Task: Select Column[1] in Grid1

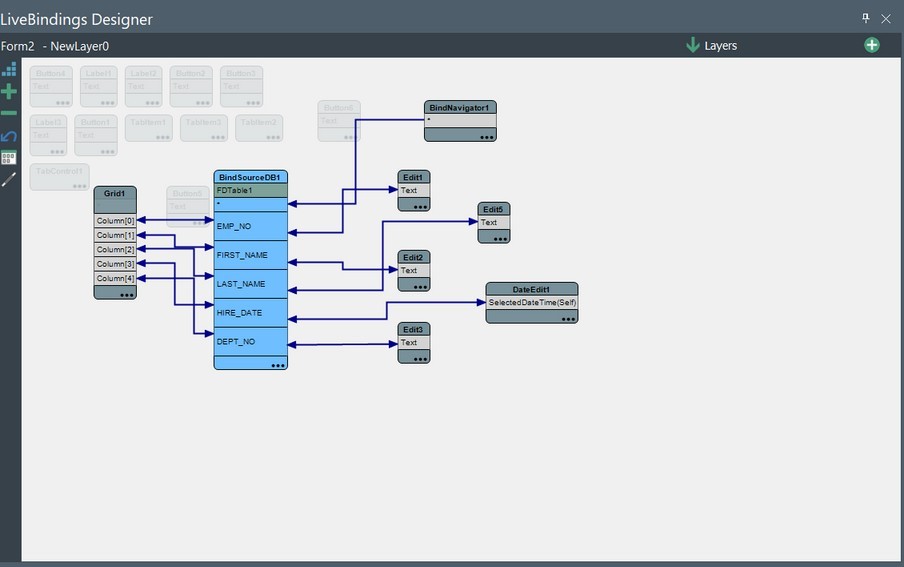Action: tap(115, 235)
